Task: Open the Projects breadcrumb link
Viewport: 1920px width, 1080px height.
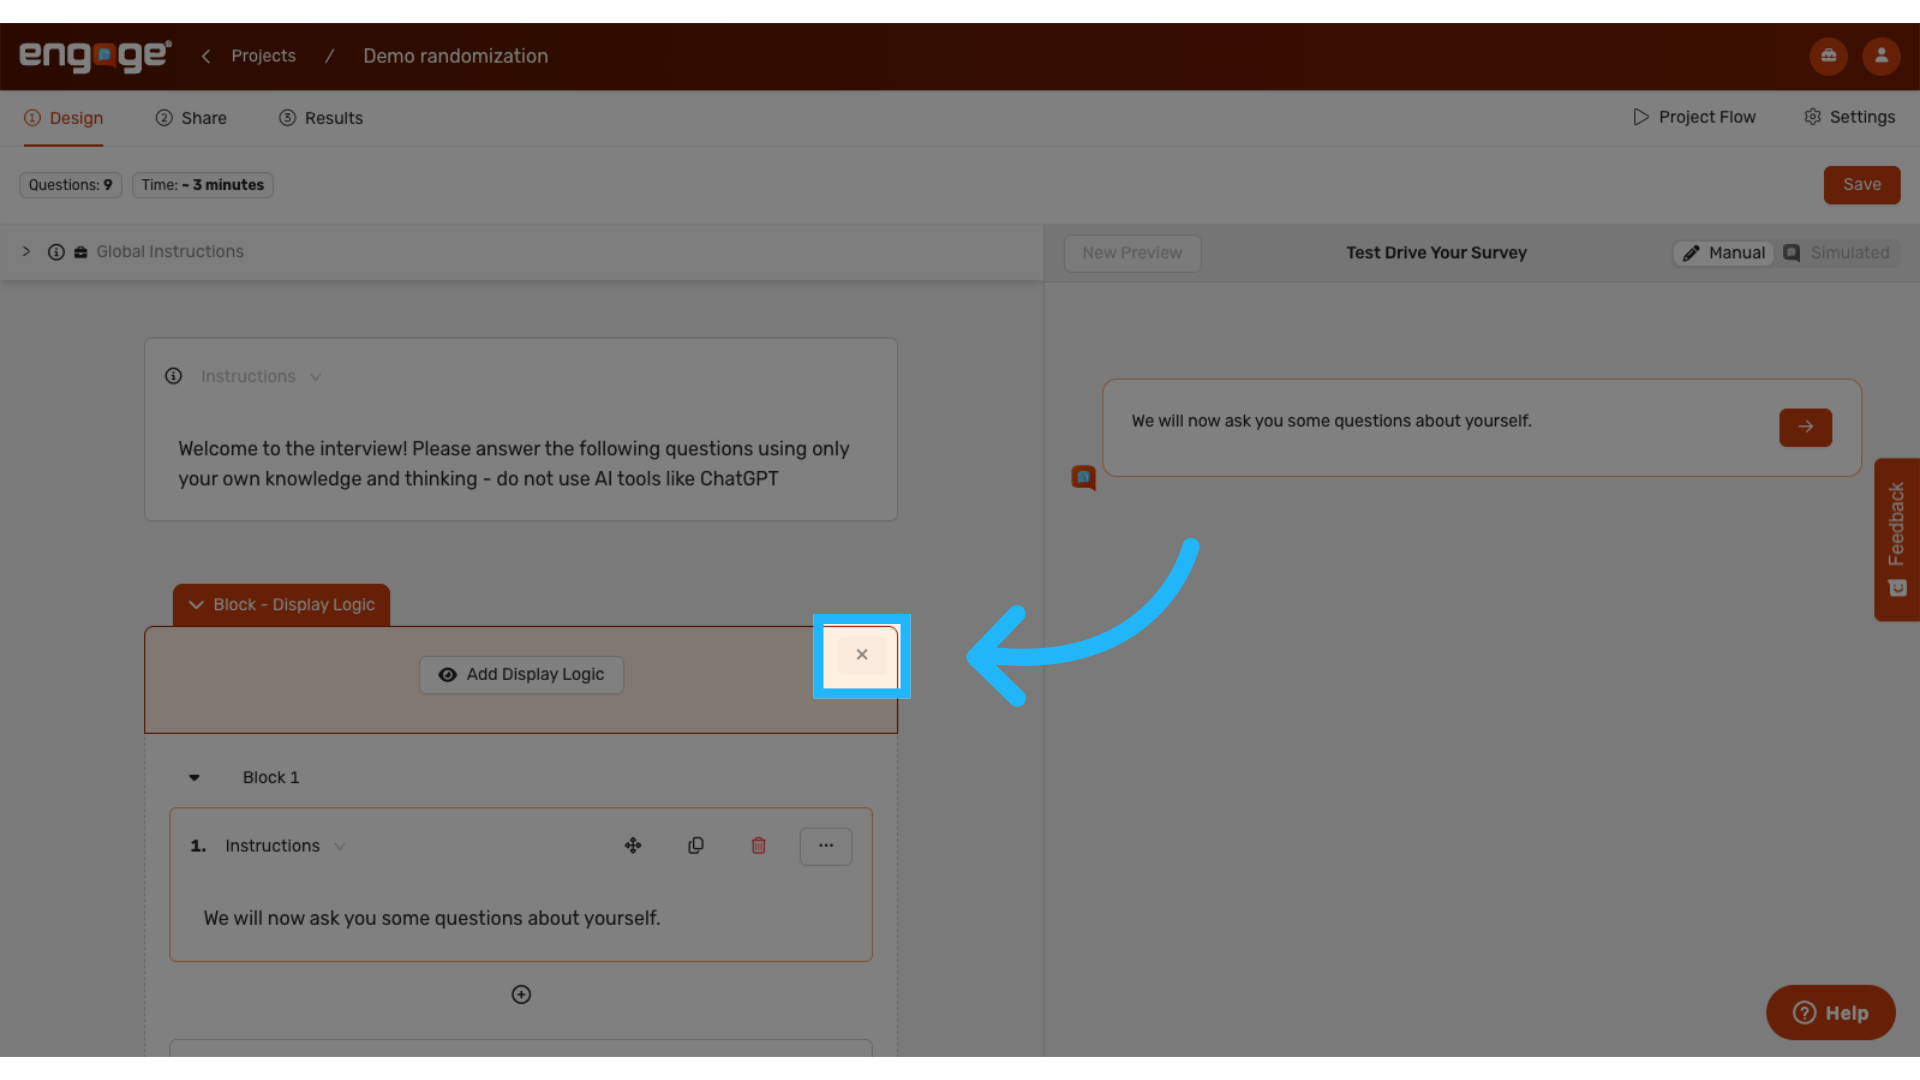Action: 263,56
